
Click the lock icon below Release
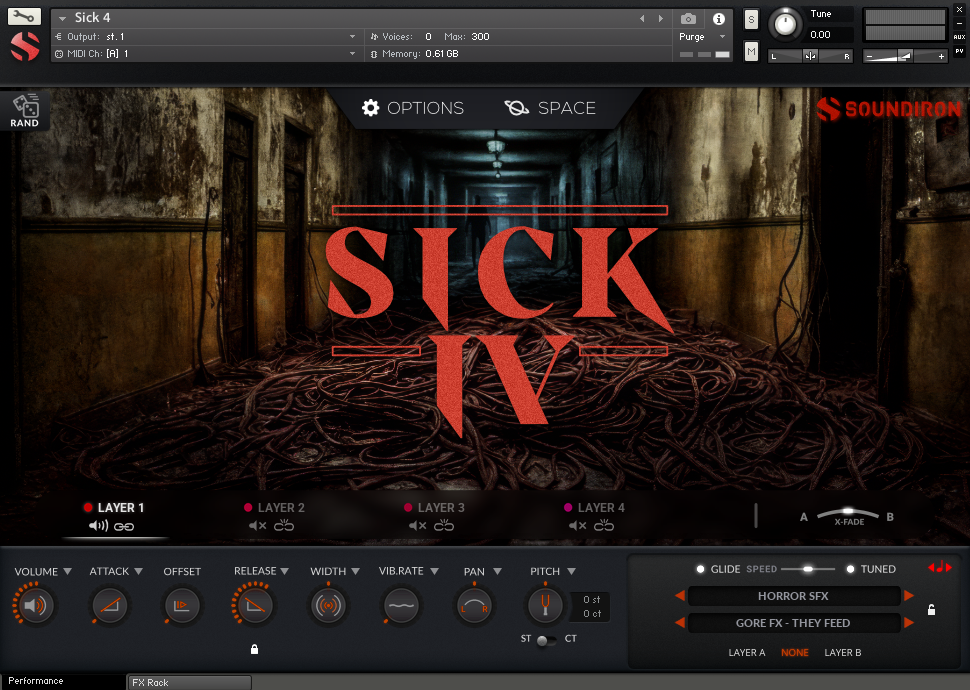pyautogui.click(x=254, y=649)
